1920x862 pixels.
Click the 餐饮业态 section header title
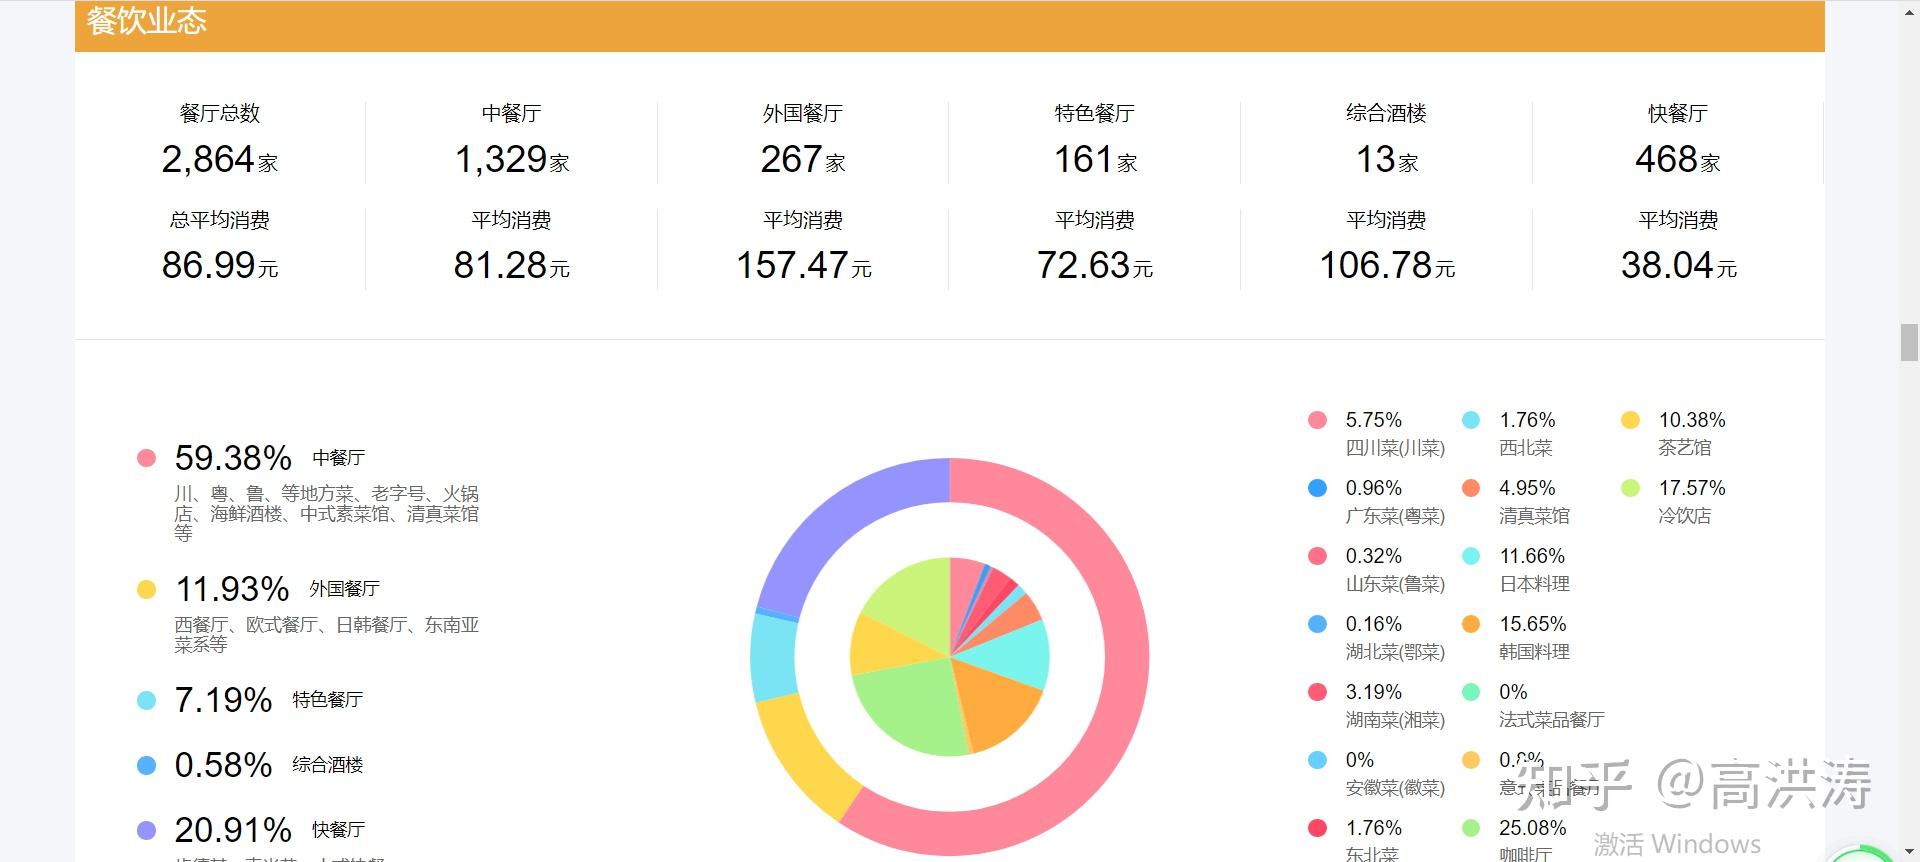coord(147,21)
